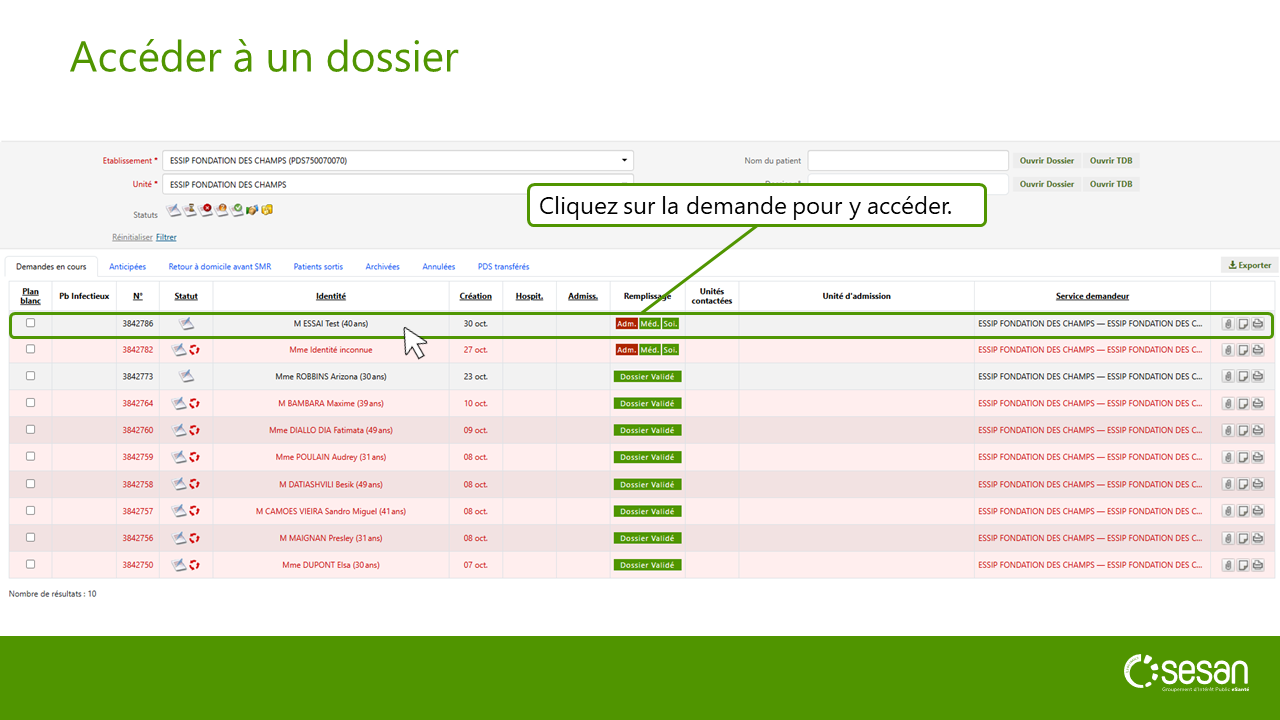The height and width of the screenshot is (720, 1280).
Task: Click the paperclip attachment icon for M ESSAI Test
Action: pyautogui.click(x=1228, y=324)
